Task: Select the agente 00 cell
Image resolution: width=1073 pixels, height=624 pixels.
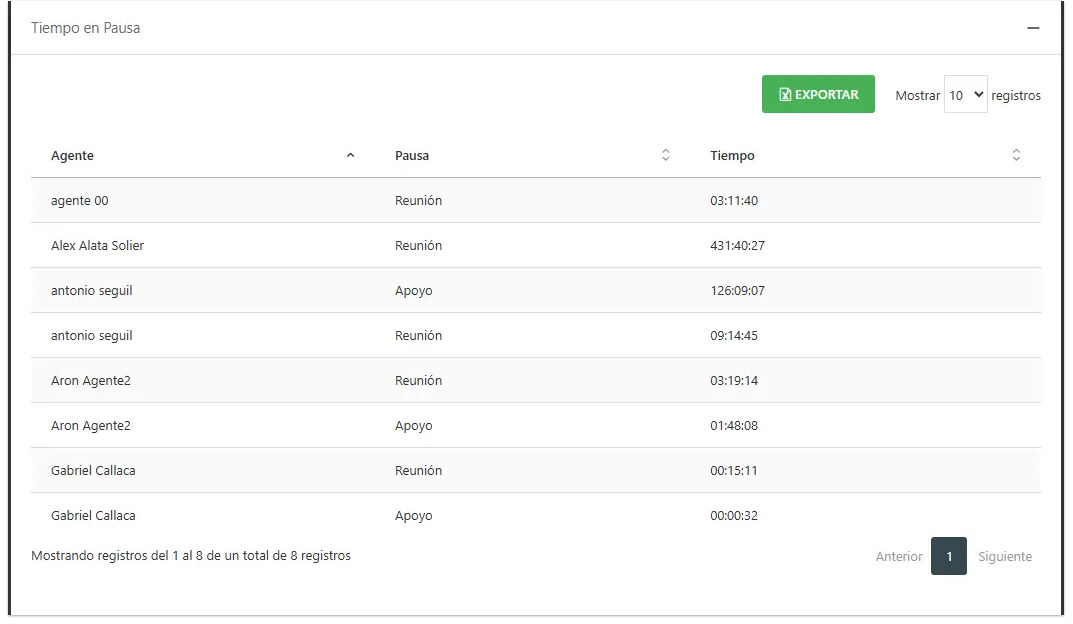Action: (79, 200)
